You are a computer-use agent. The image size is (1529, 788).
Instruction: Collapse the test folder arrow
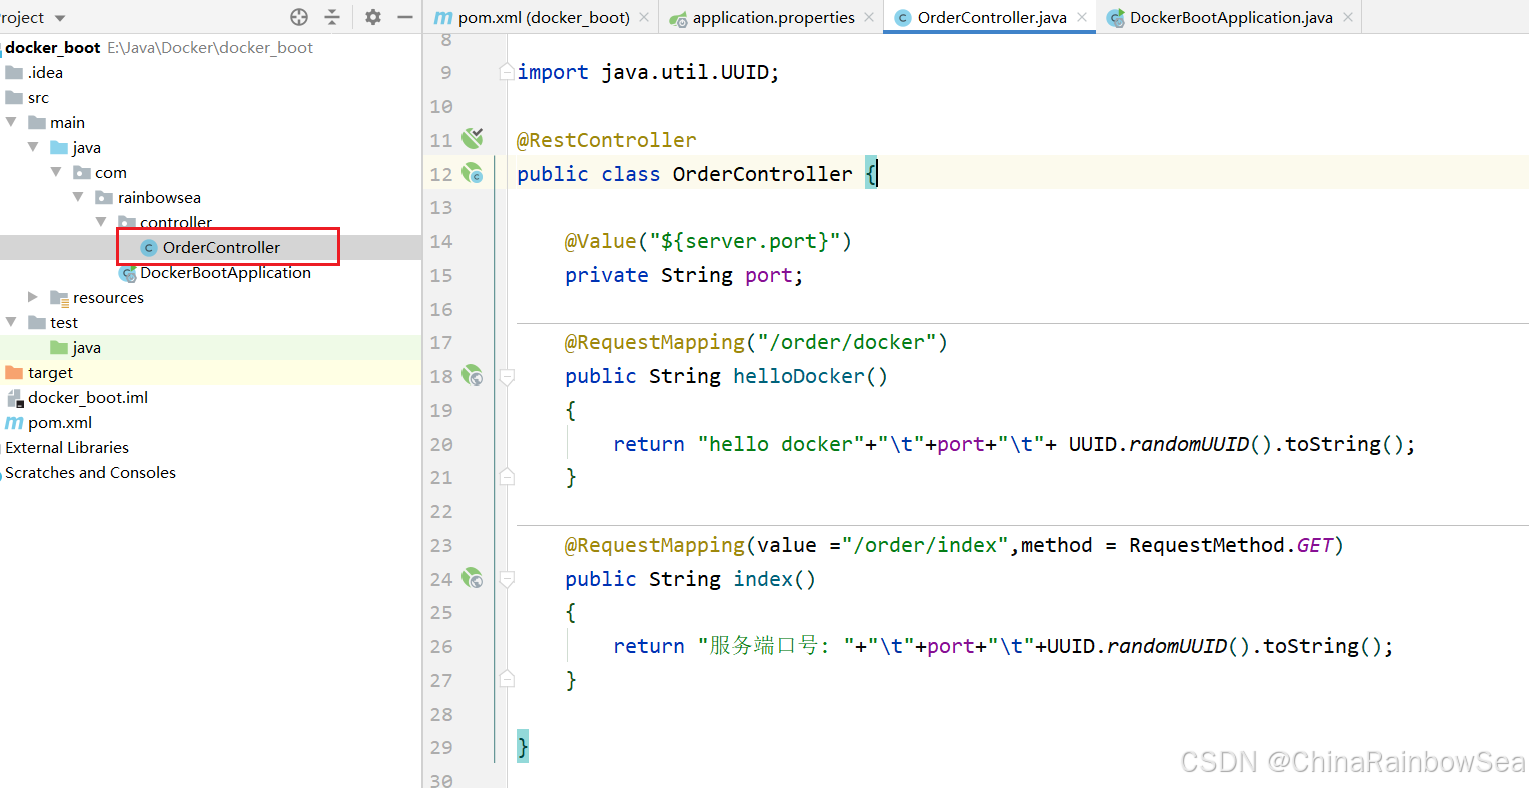click(11, 322)
